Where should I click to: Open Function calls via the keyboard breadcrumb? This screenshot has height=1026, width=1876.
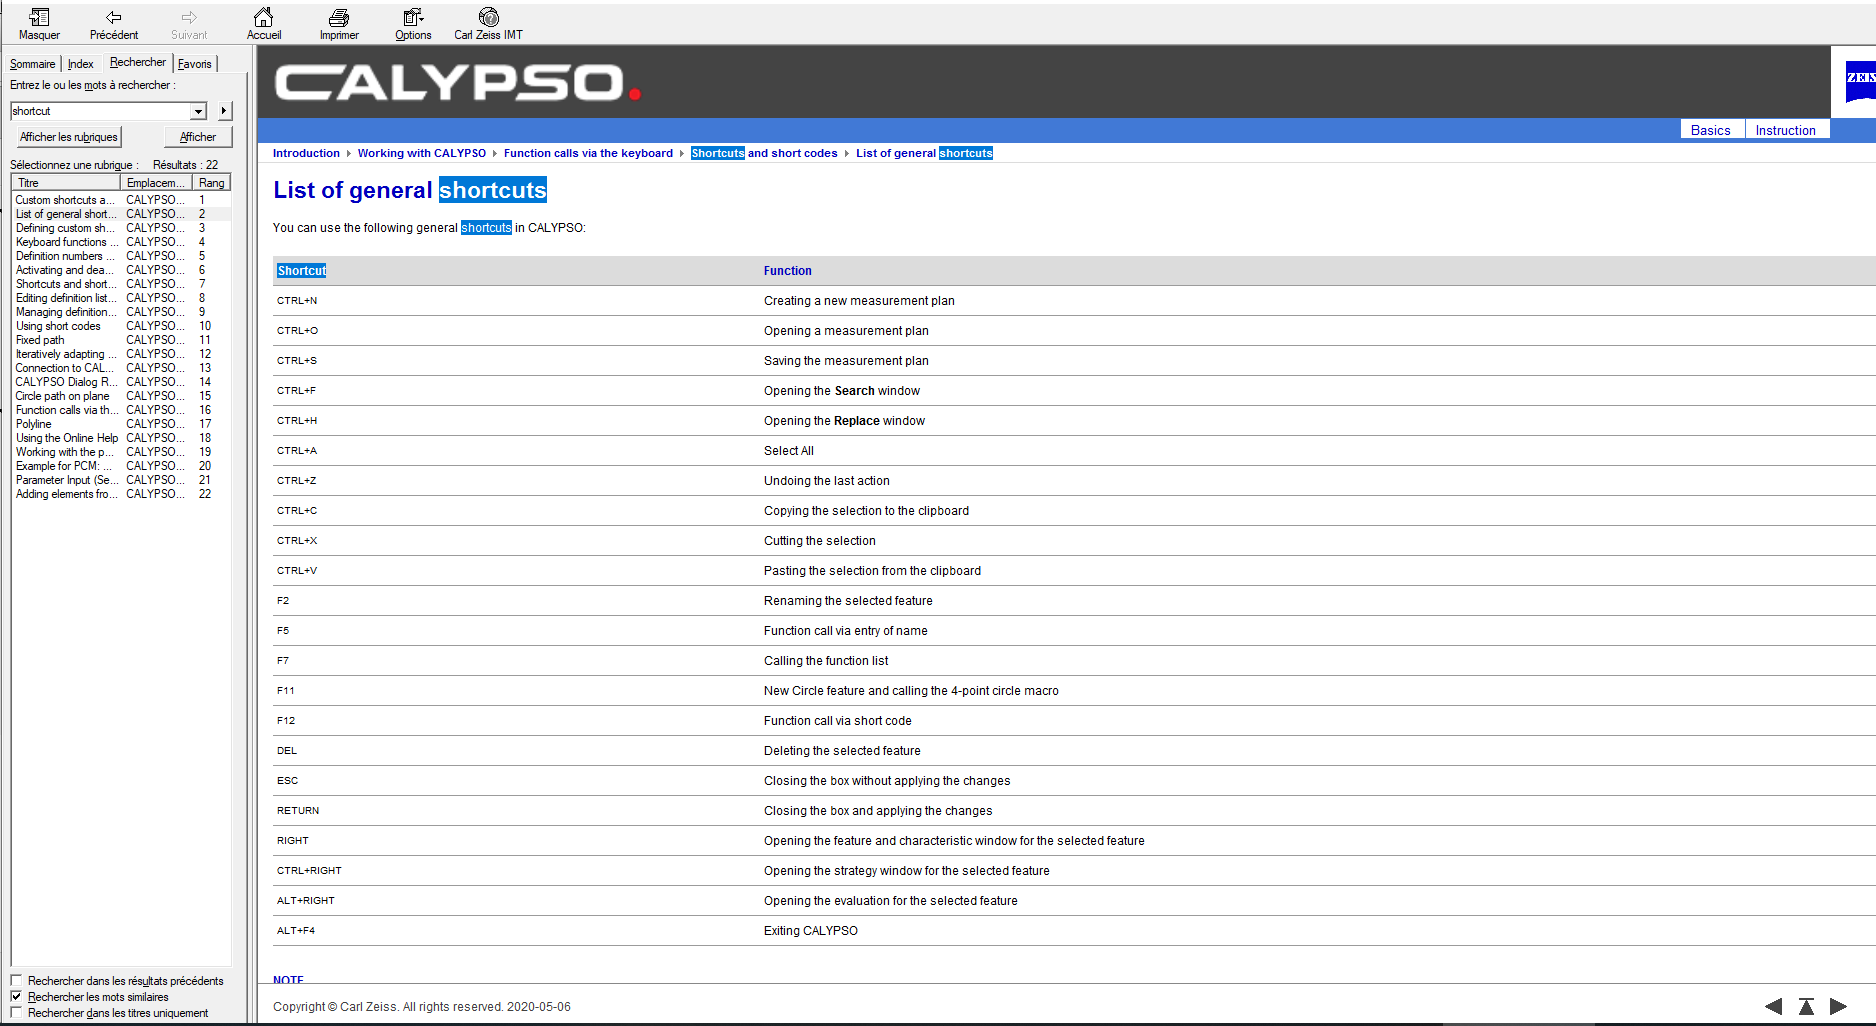(x=588, y=153)
